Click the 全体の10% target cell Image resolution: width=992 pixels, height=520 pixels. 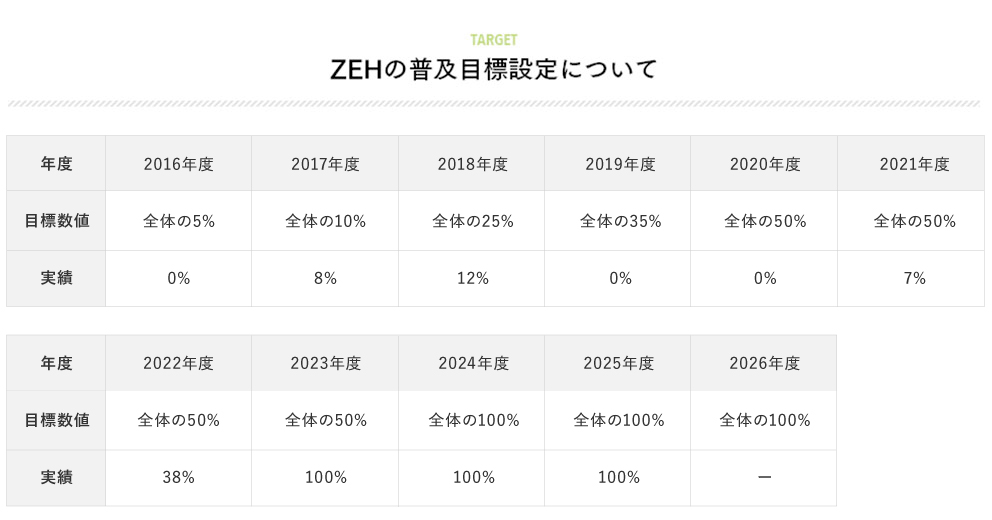click(325, 221)
